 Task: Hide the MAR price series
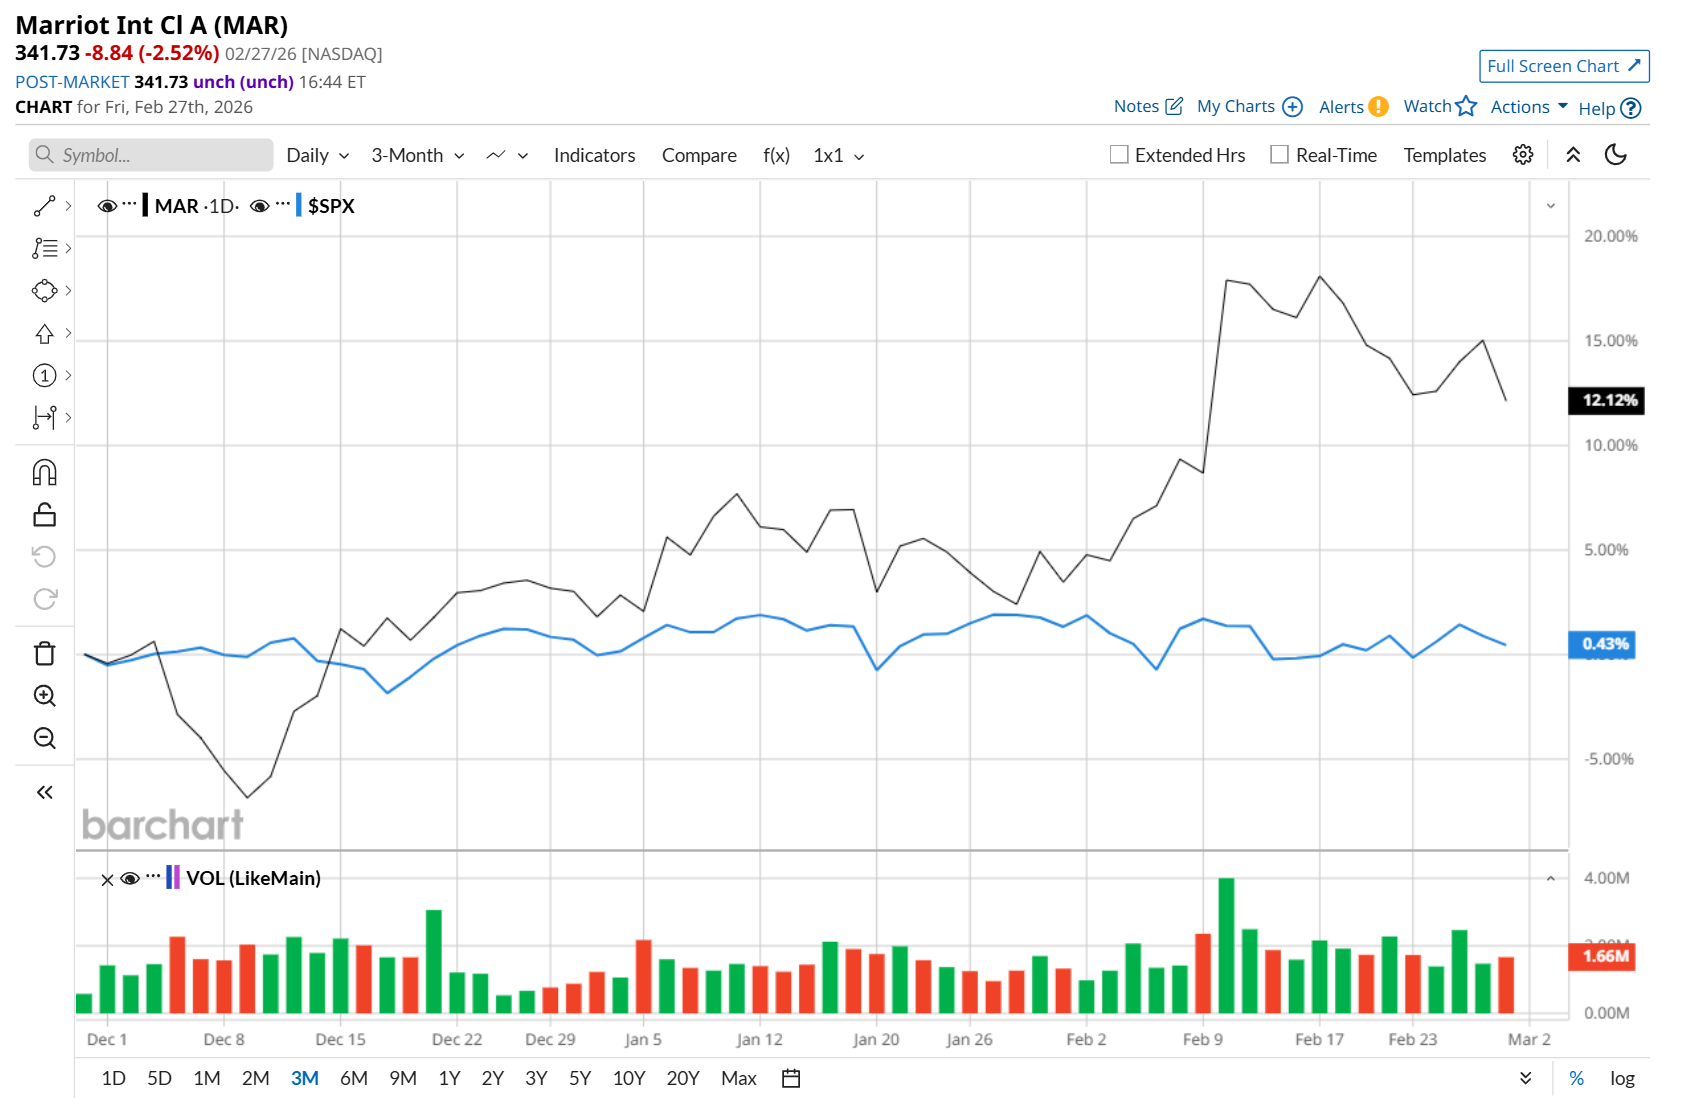coord(107,206)
